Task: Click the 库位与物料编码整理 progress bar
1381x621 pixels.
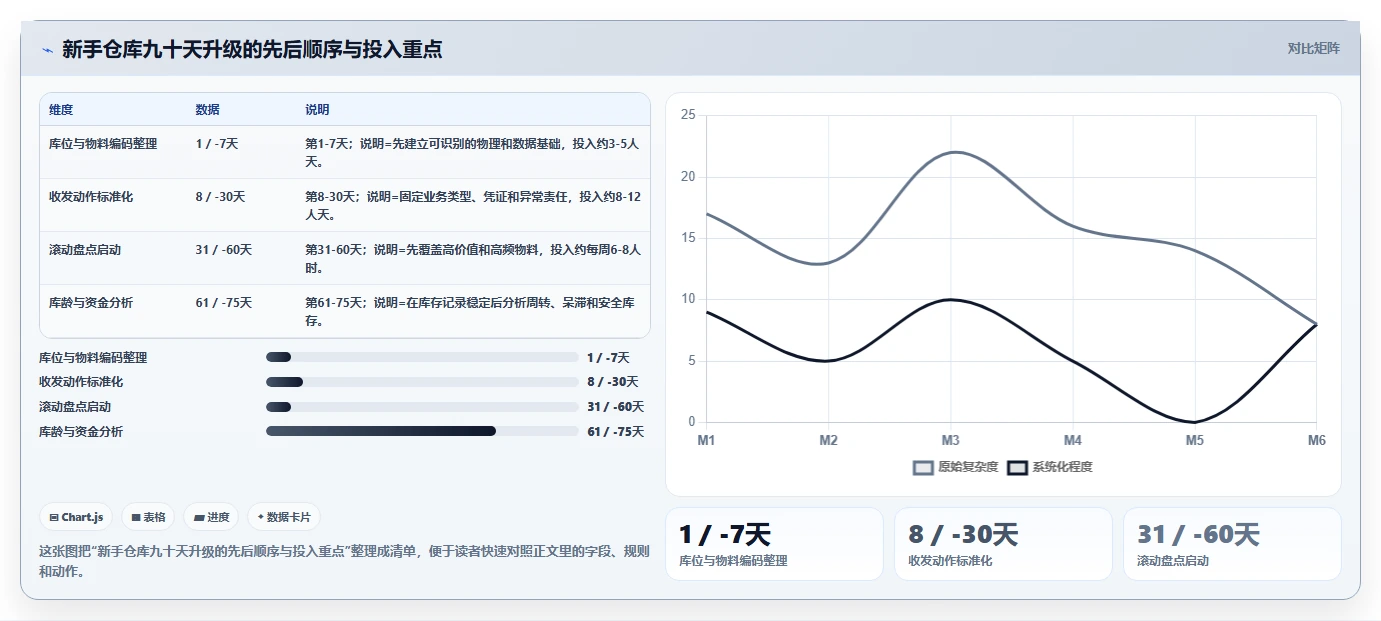Action: (422, 357)
